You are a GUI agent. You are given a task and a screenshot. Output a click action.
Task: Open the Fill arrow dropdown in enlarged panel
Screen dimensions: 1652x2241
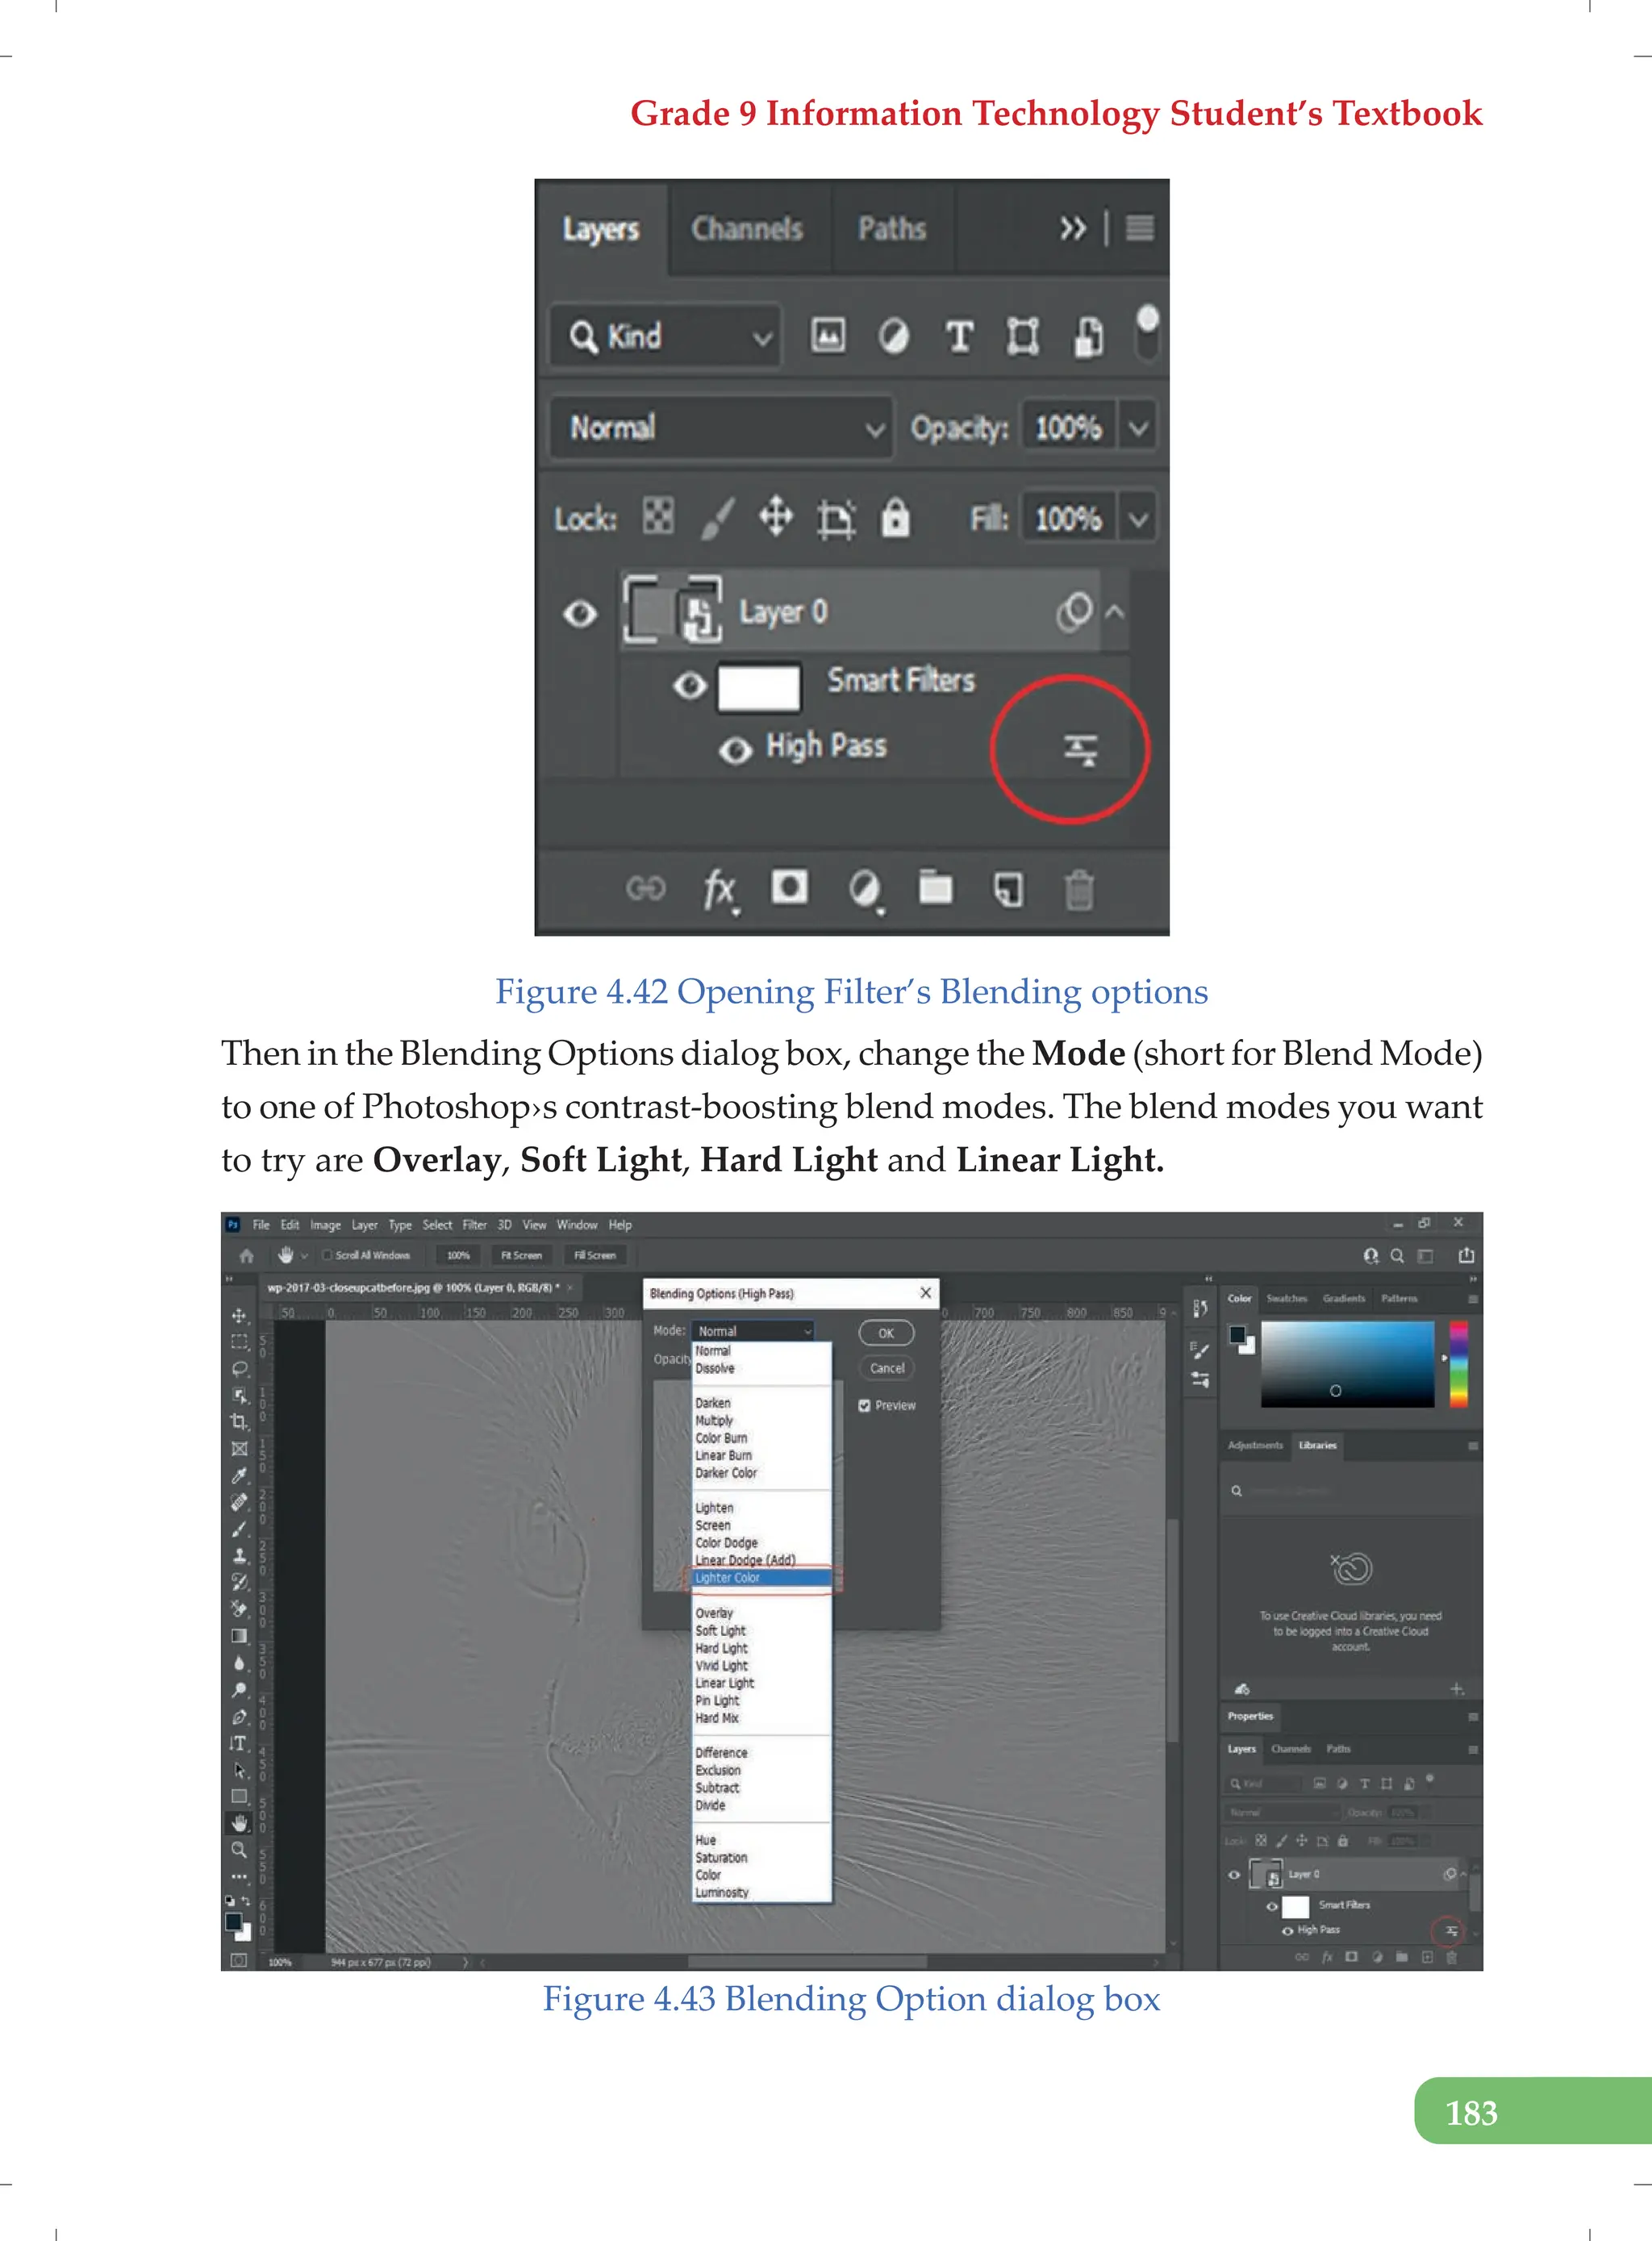click(1138, 519)
